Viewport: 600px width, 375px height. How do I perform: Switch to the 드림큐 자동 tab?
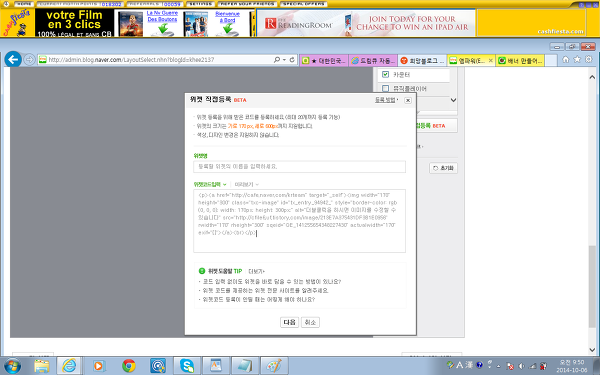[373, 60]
